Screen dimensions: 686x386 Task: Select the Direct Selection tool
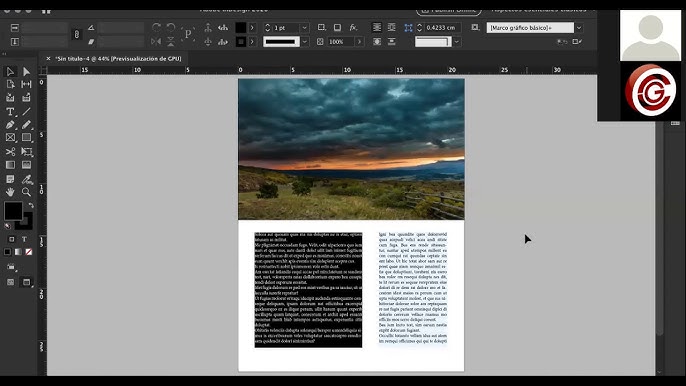[26, 71]
